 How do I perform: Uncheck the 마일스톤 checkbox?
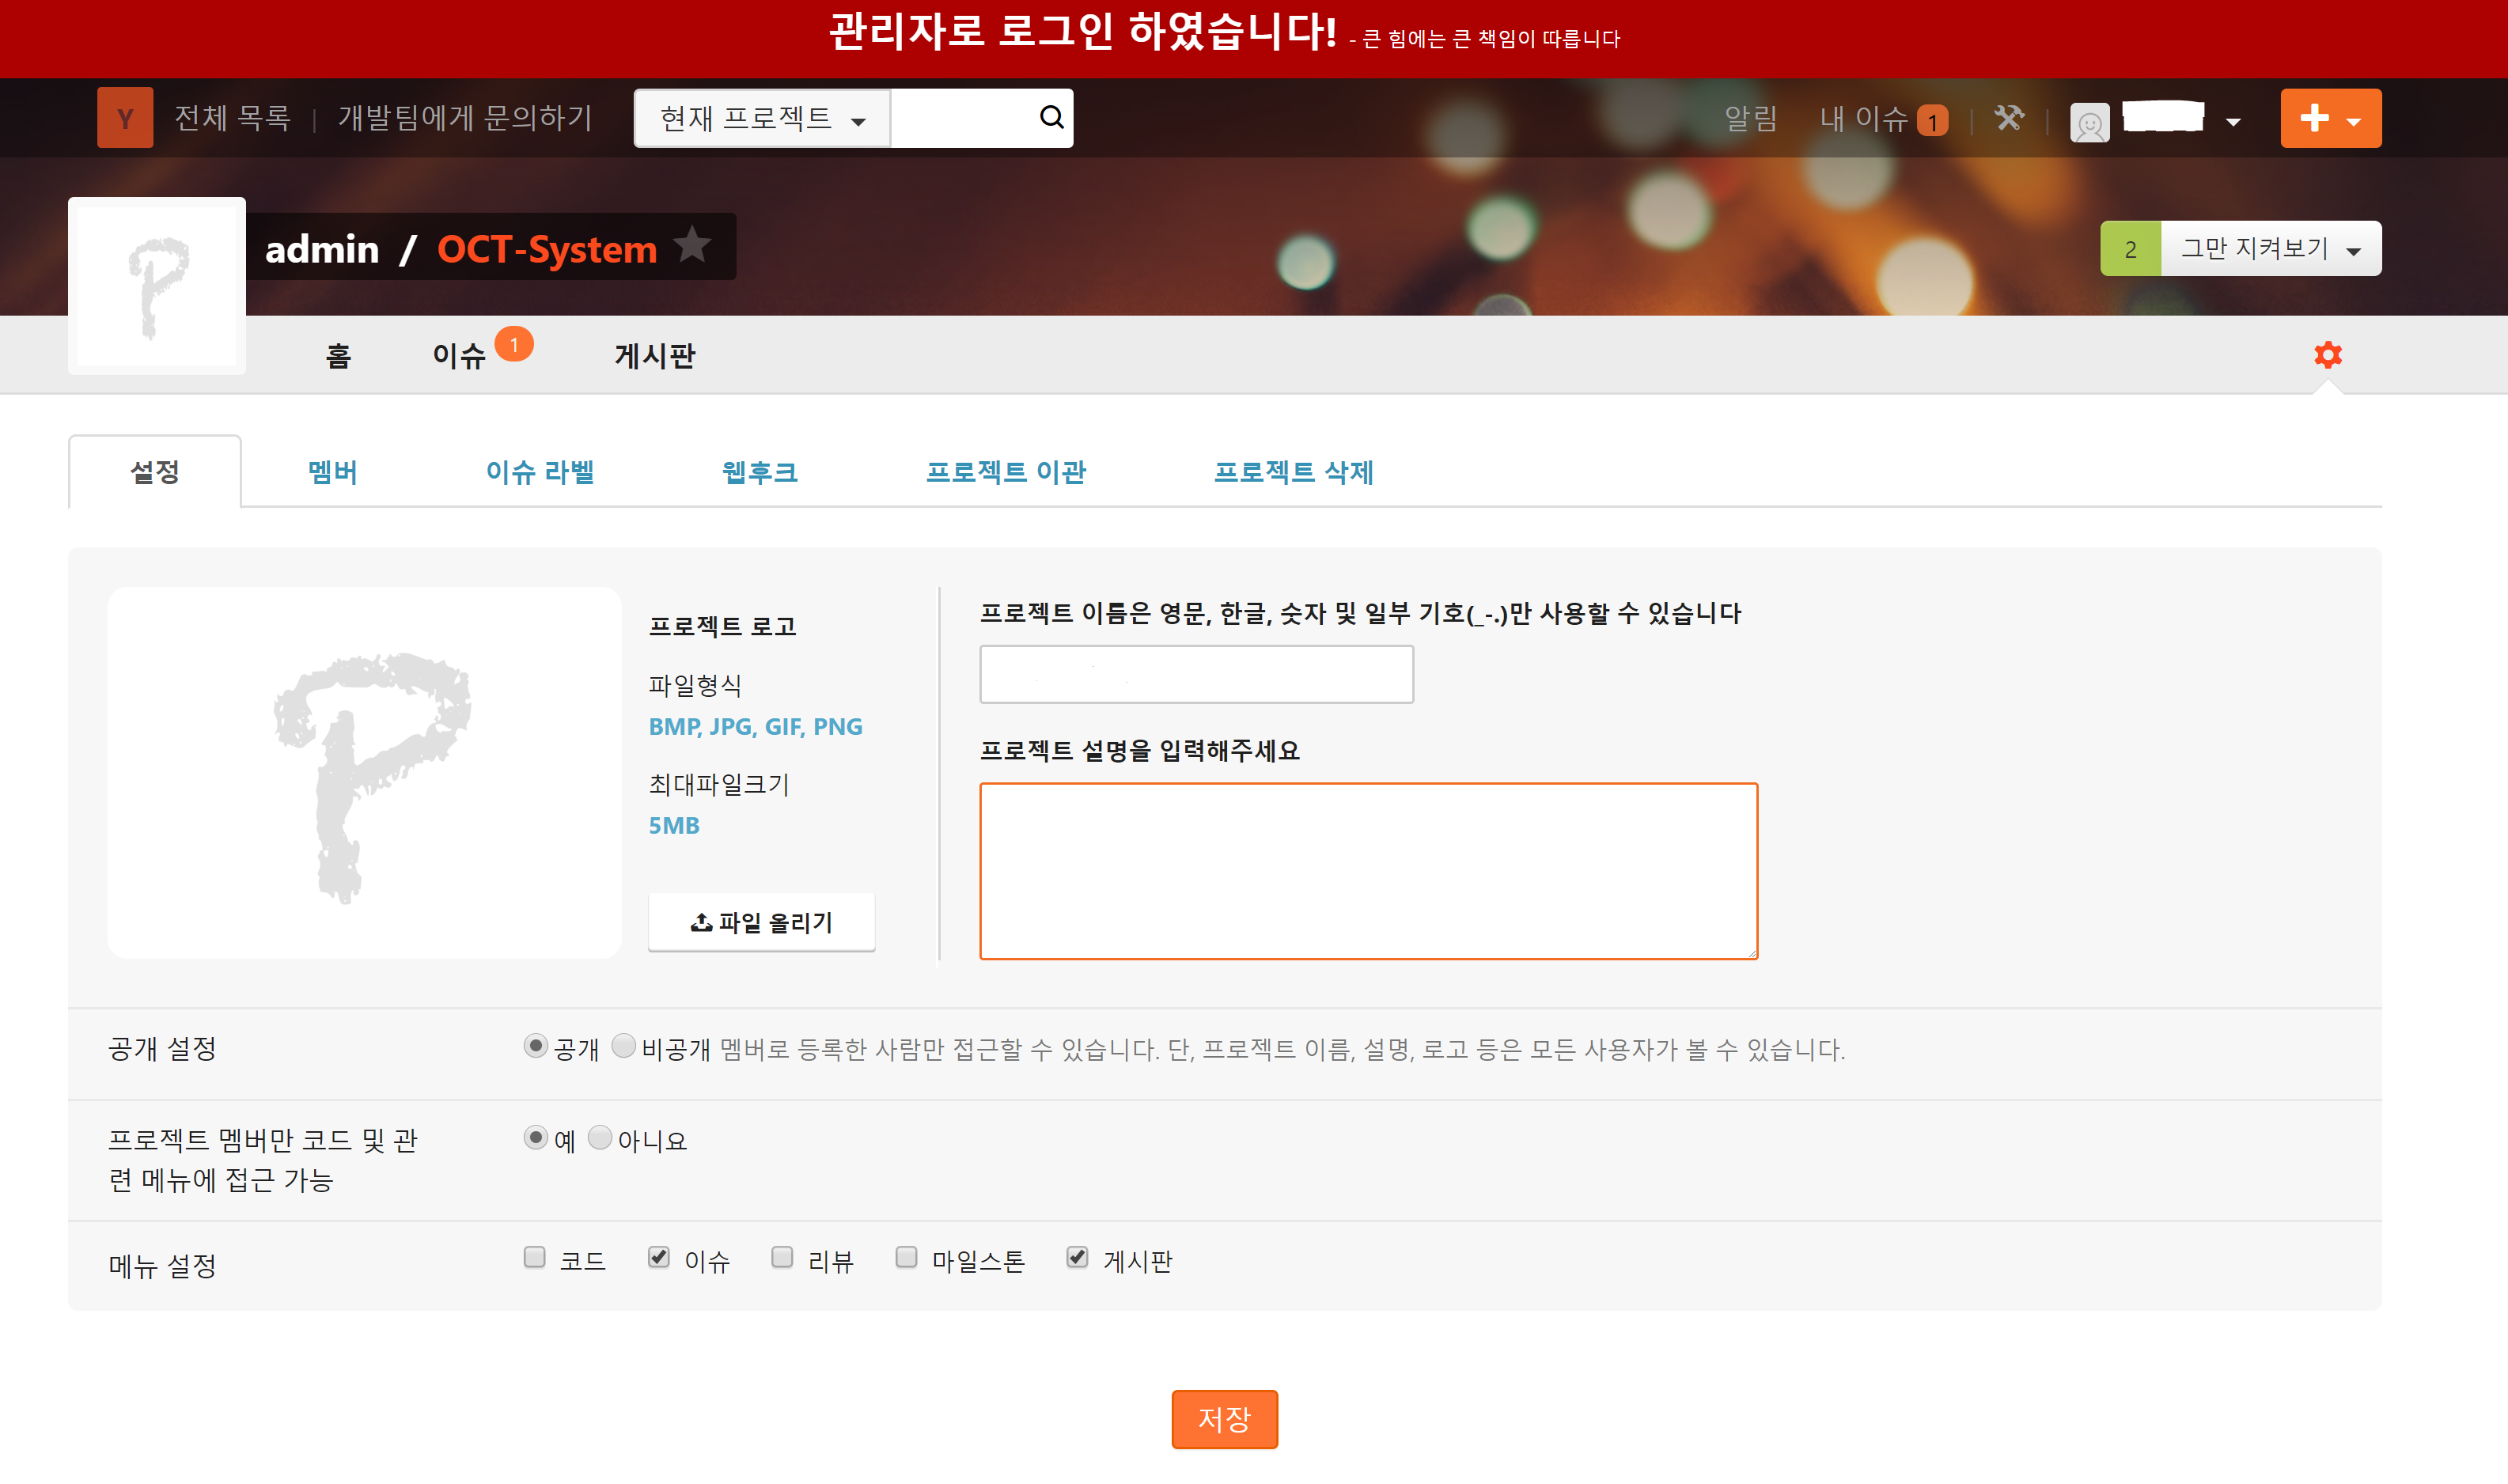click(906, 1258)
